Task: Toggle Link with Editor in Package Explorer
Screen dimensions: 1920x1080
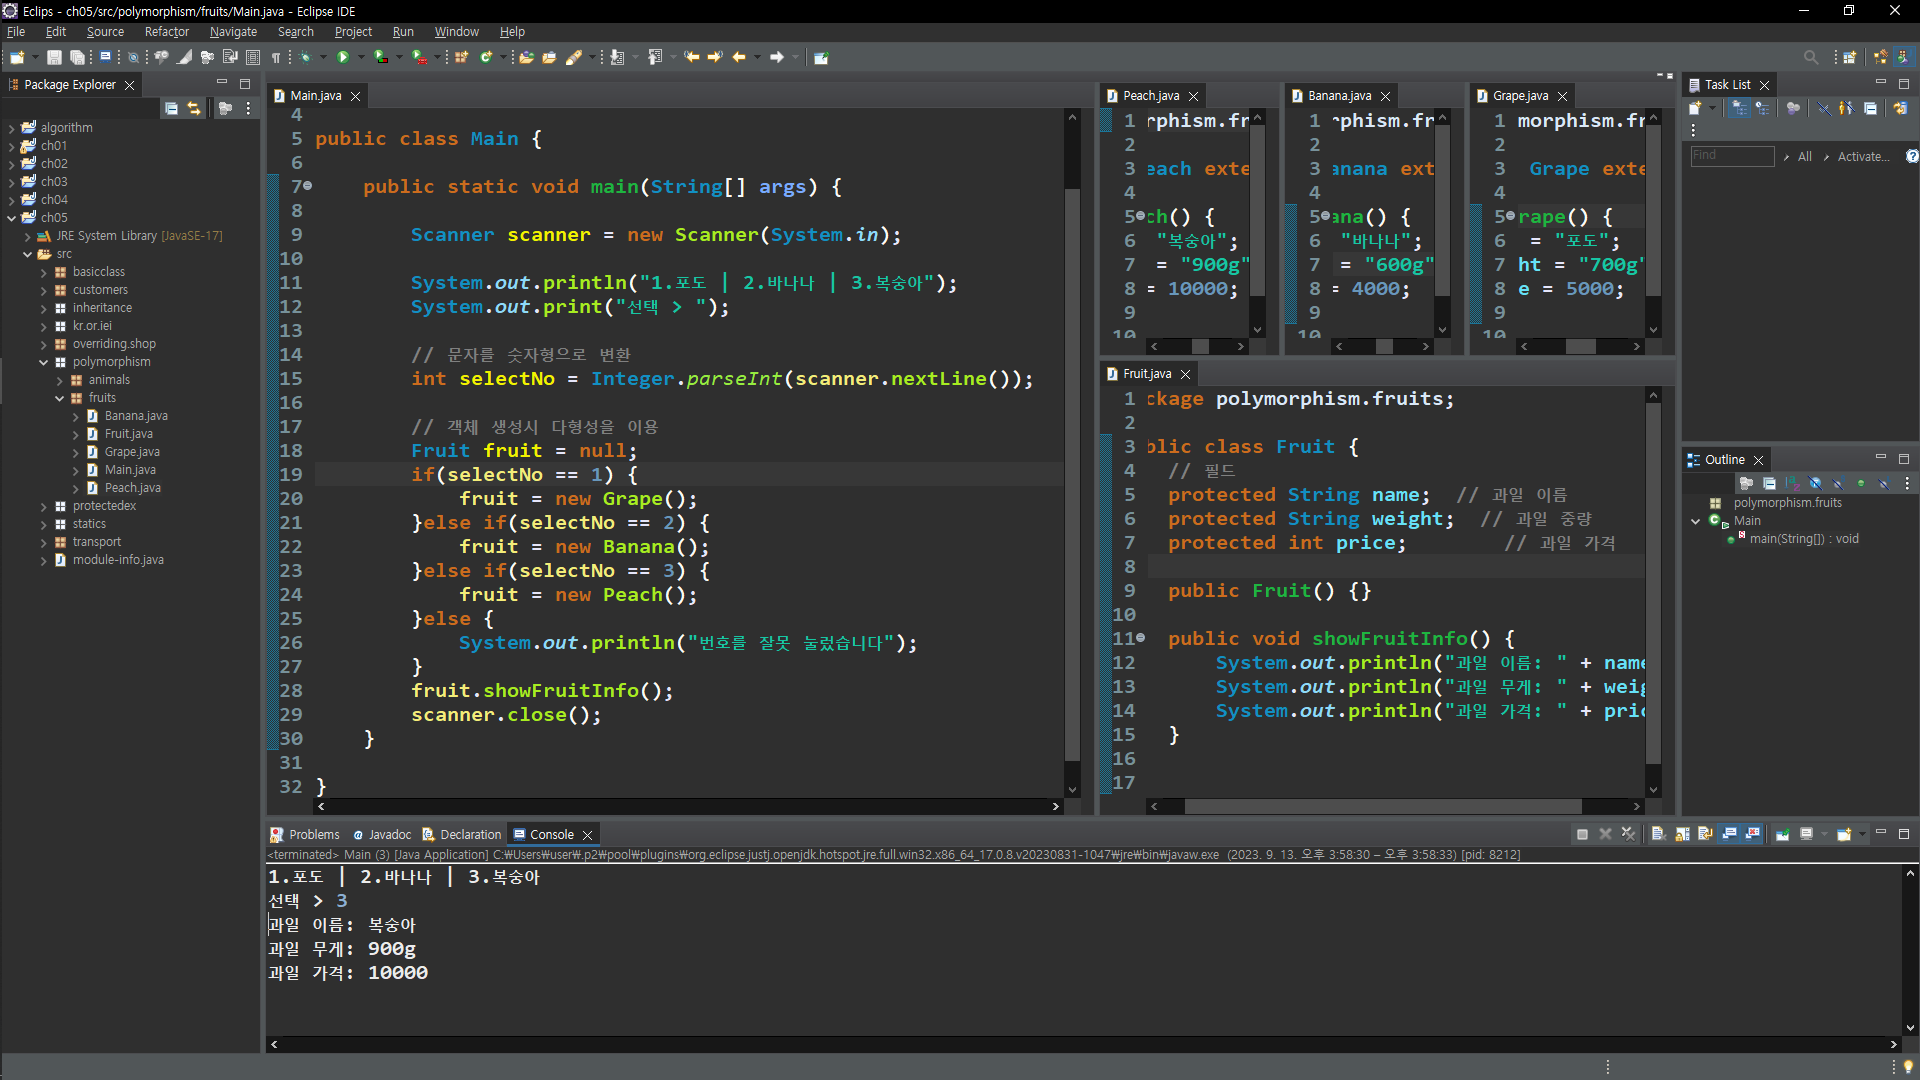Action: (x=194, y=108)
